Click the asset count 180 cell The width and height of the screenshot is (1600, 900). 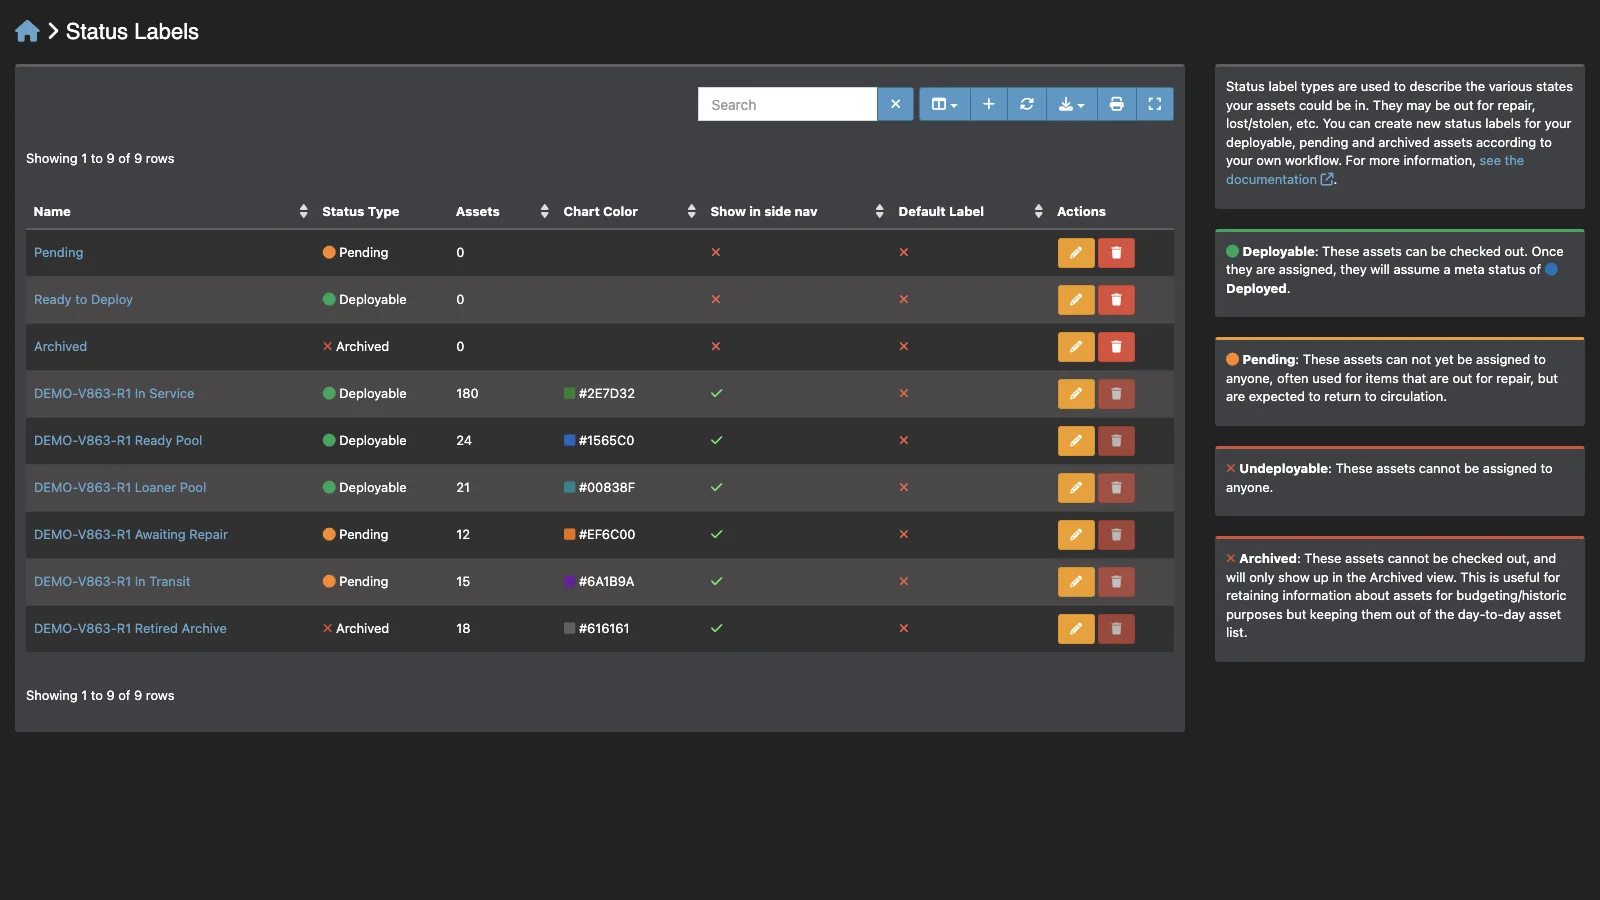pyautogui.click(x=467, y=394)
